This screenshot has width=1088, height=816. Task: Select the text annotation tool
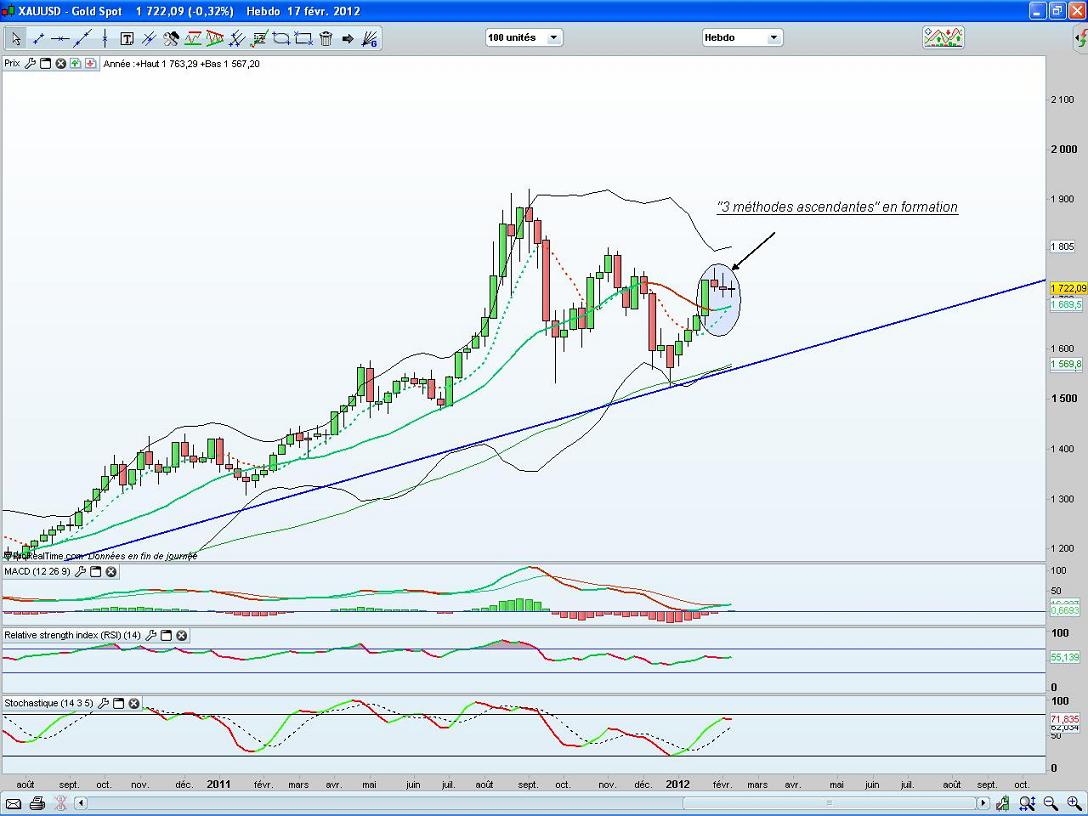[127, 39]
